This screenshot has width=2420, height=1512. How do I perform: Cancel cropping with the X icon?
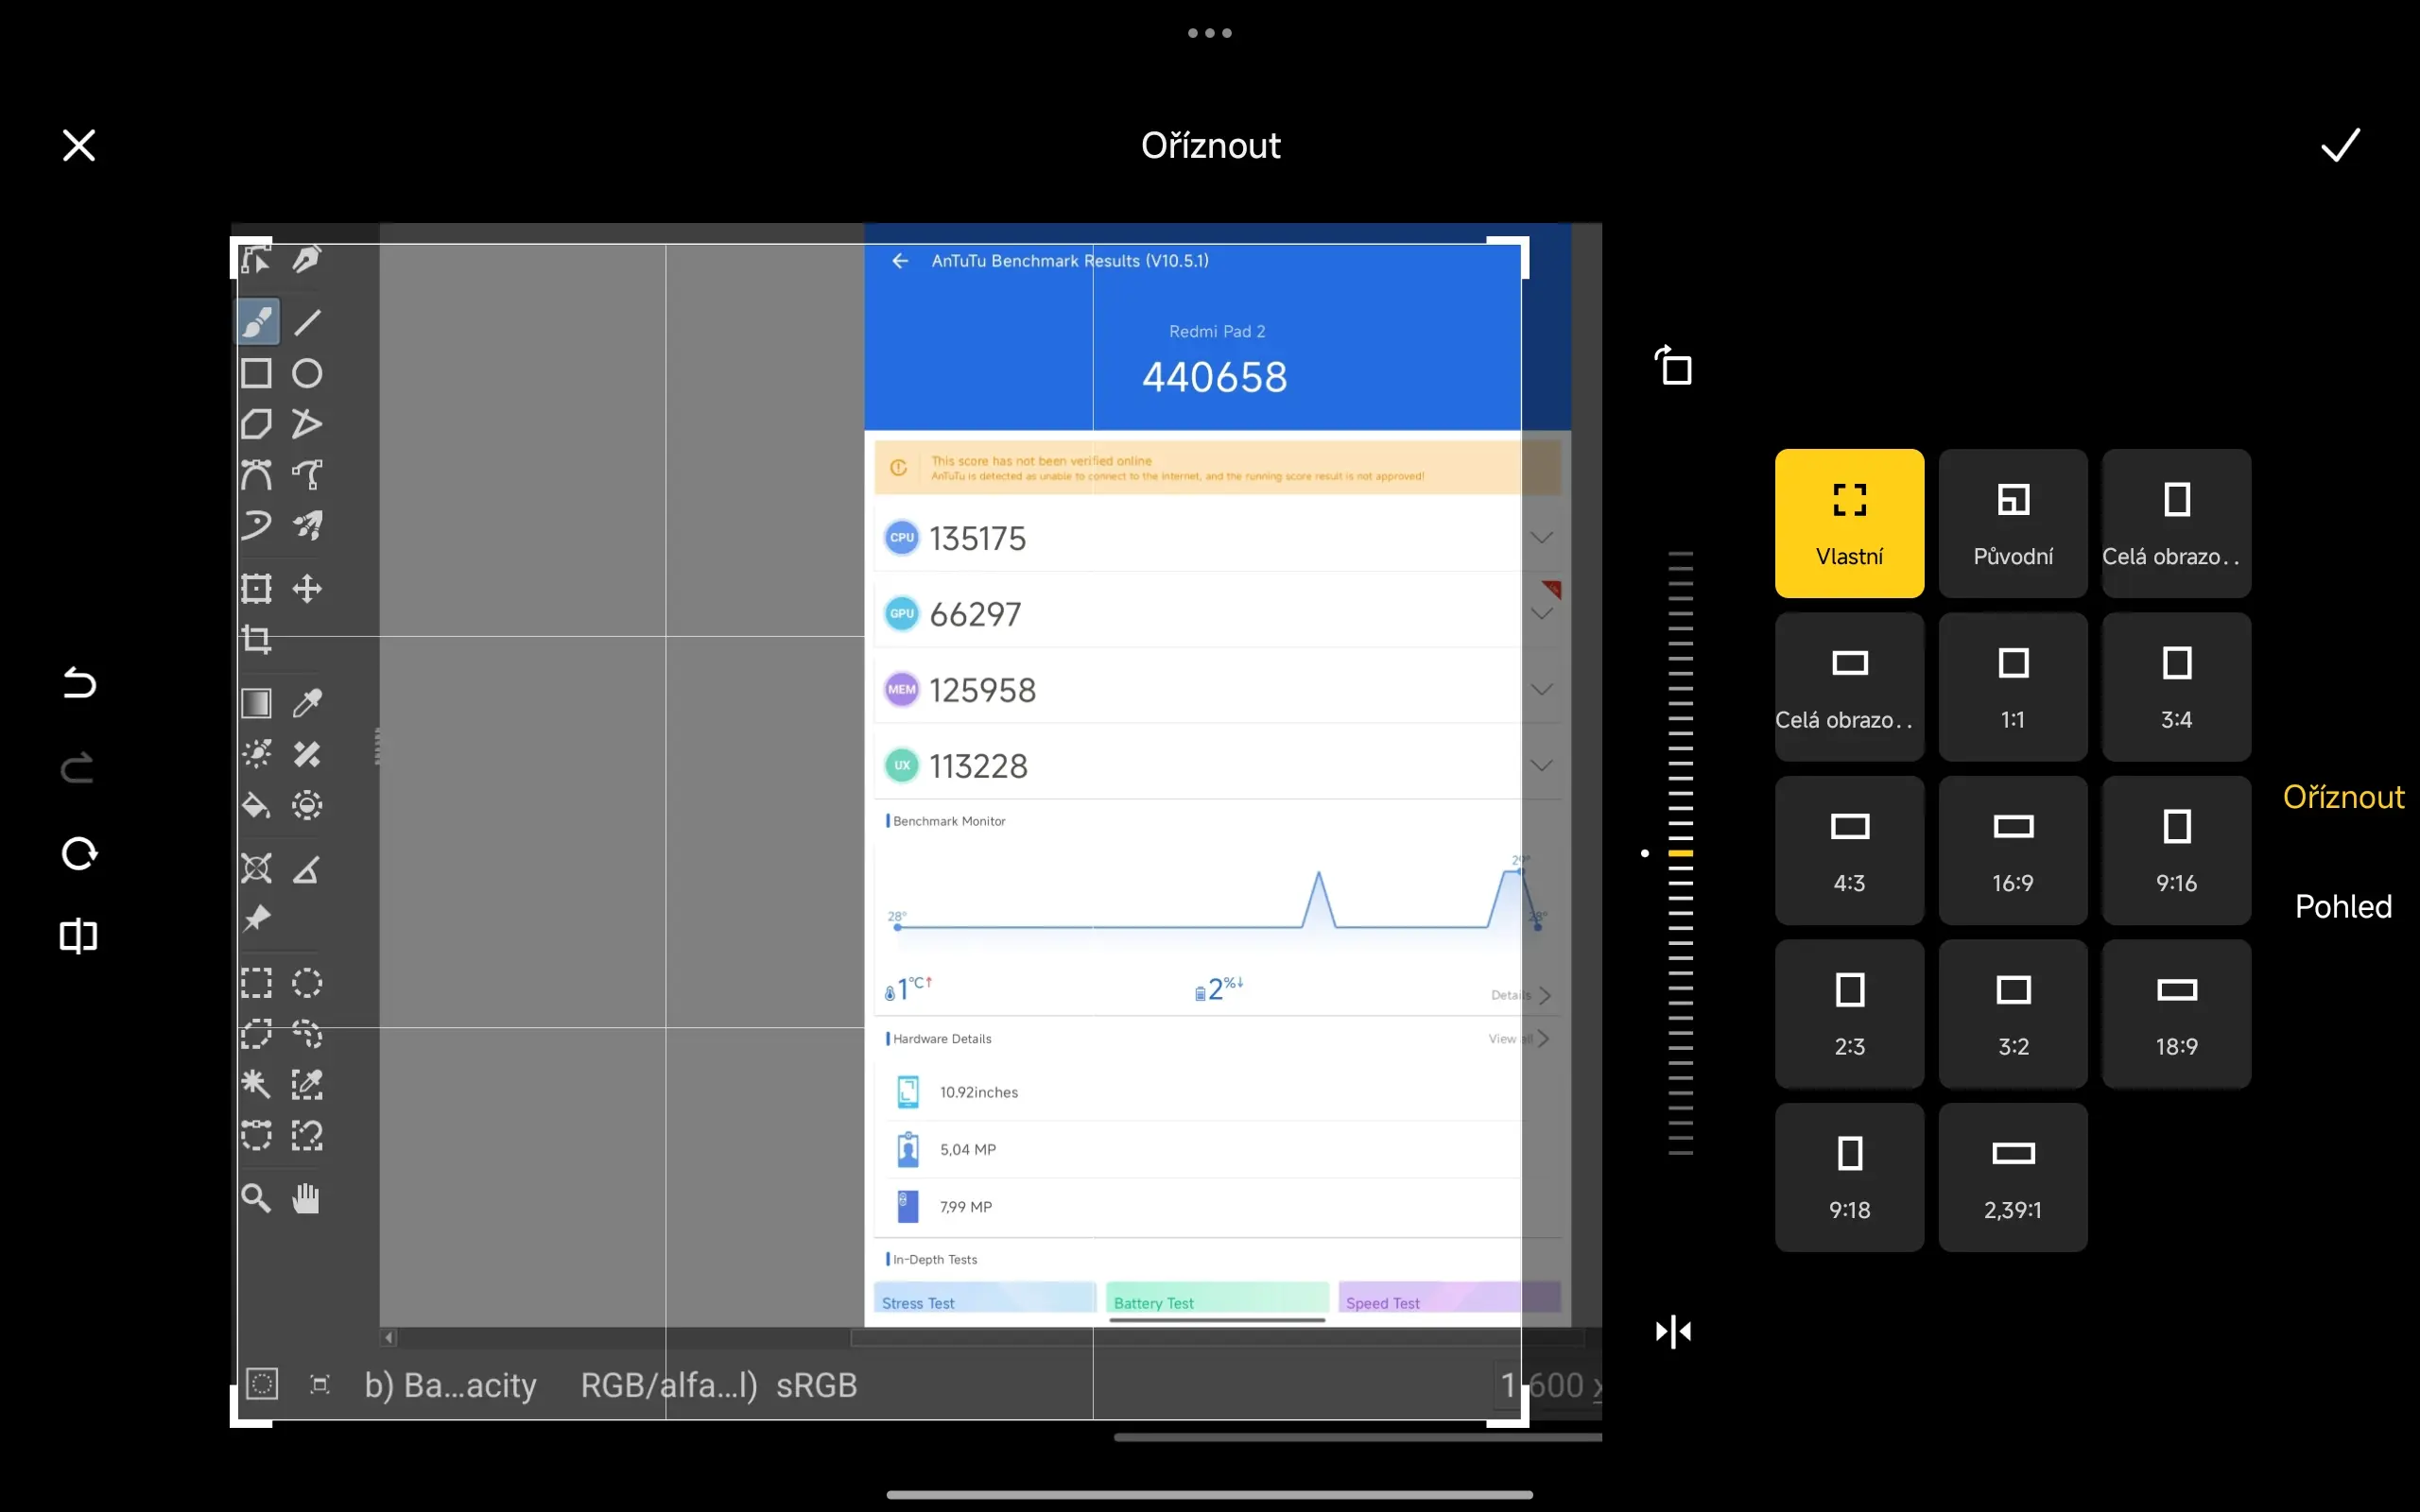click(79, 145)
